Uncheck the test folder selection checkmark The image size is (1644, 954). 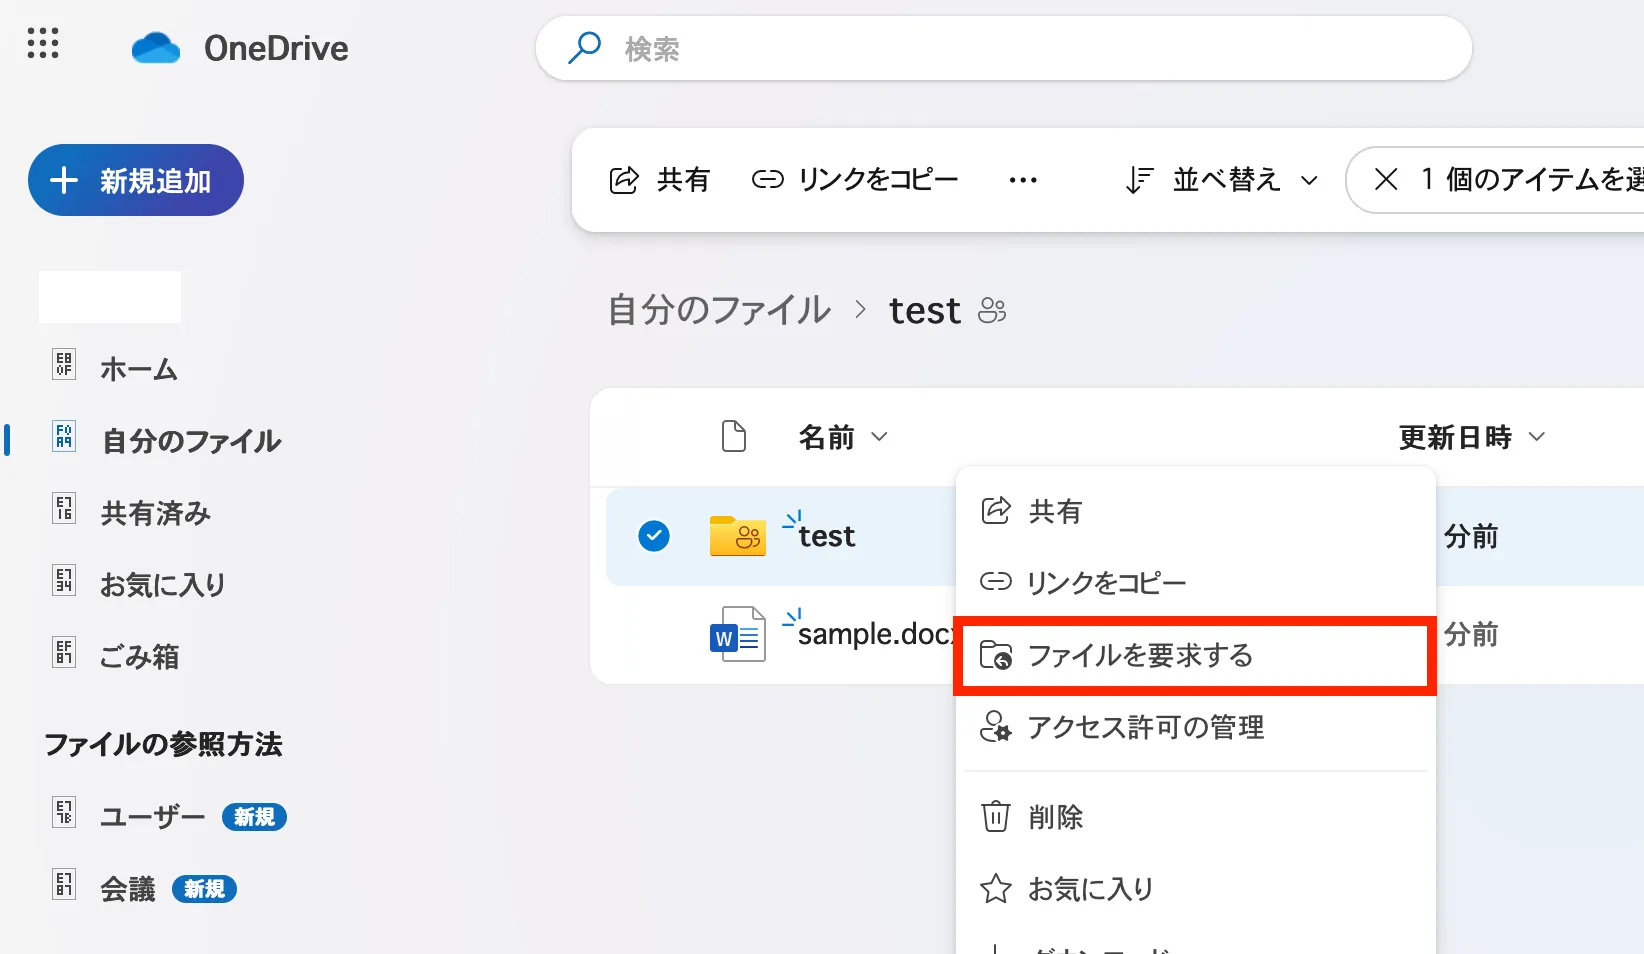654,536
